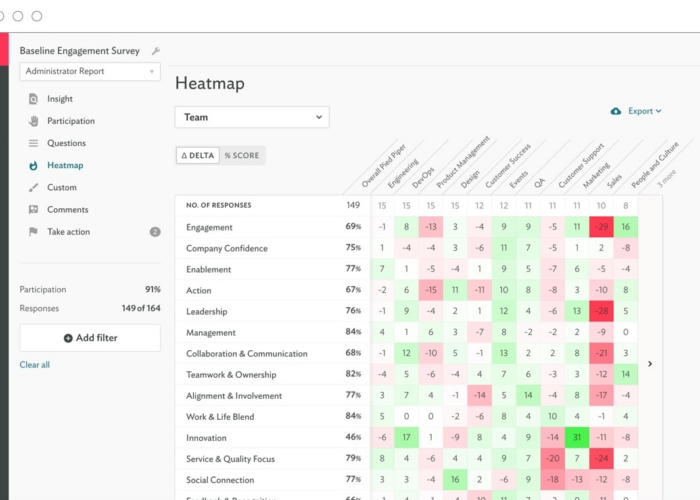Viewport: 700px width, 500px height.
Task: Switch heatmap to % Score view
Action: coord(242,155)
